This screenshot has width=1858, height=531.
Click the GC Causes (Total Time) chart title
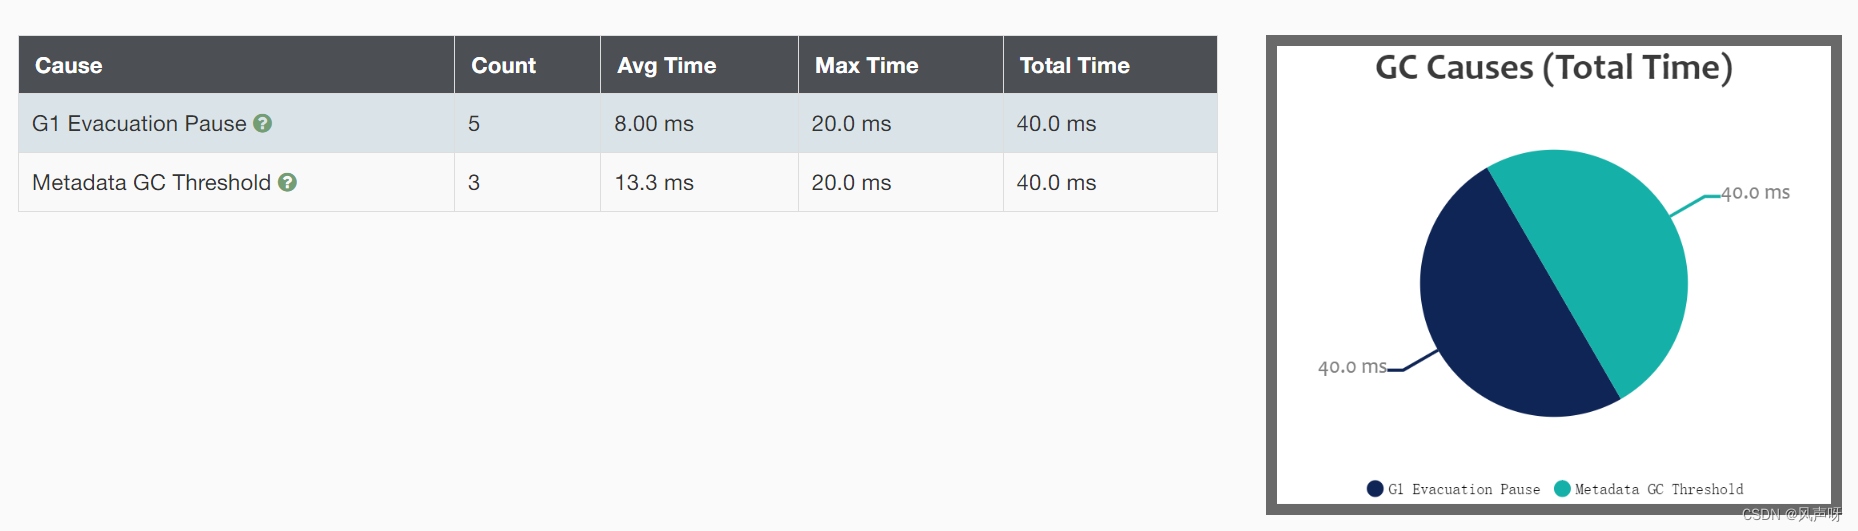coord(1554,67)
